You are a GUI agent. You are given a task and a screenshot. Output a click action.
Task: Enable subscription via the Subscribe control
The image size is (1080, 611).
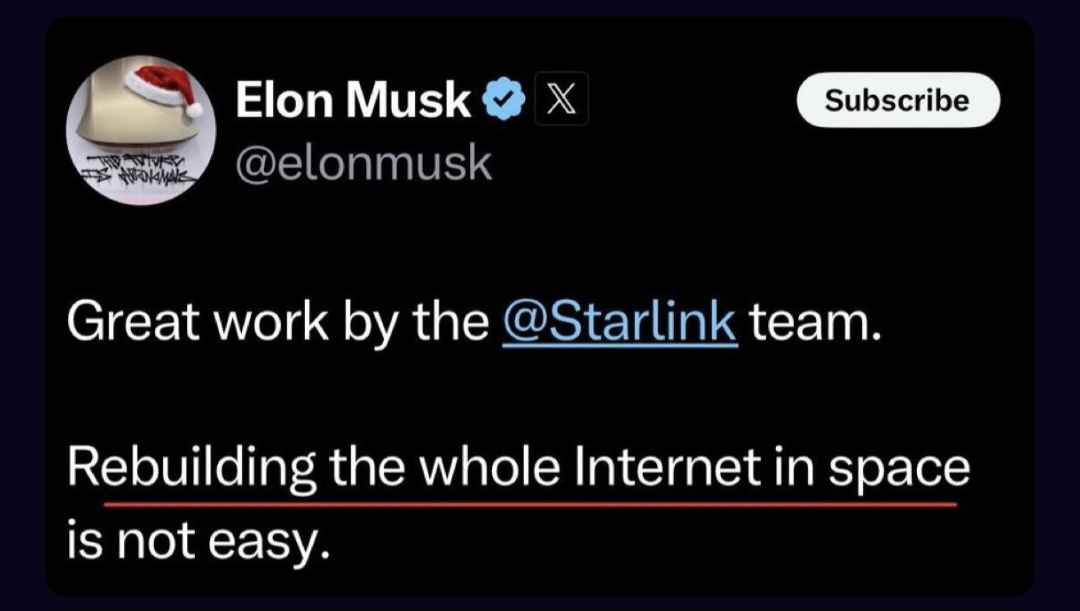[897, 99]
